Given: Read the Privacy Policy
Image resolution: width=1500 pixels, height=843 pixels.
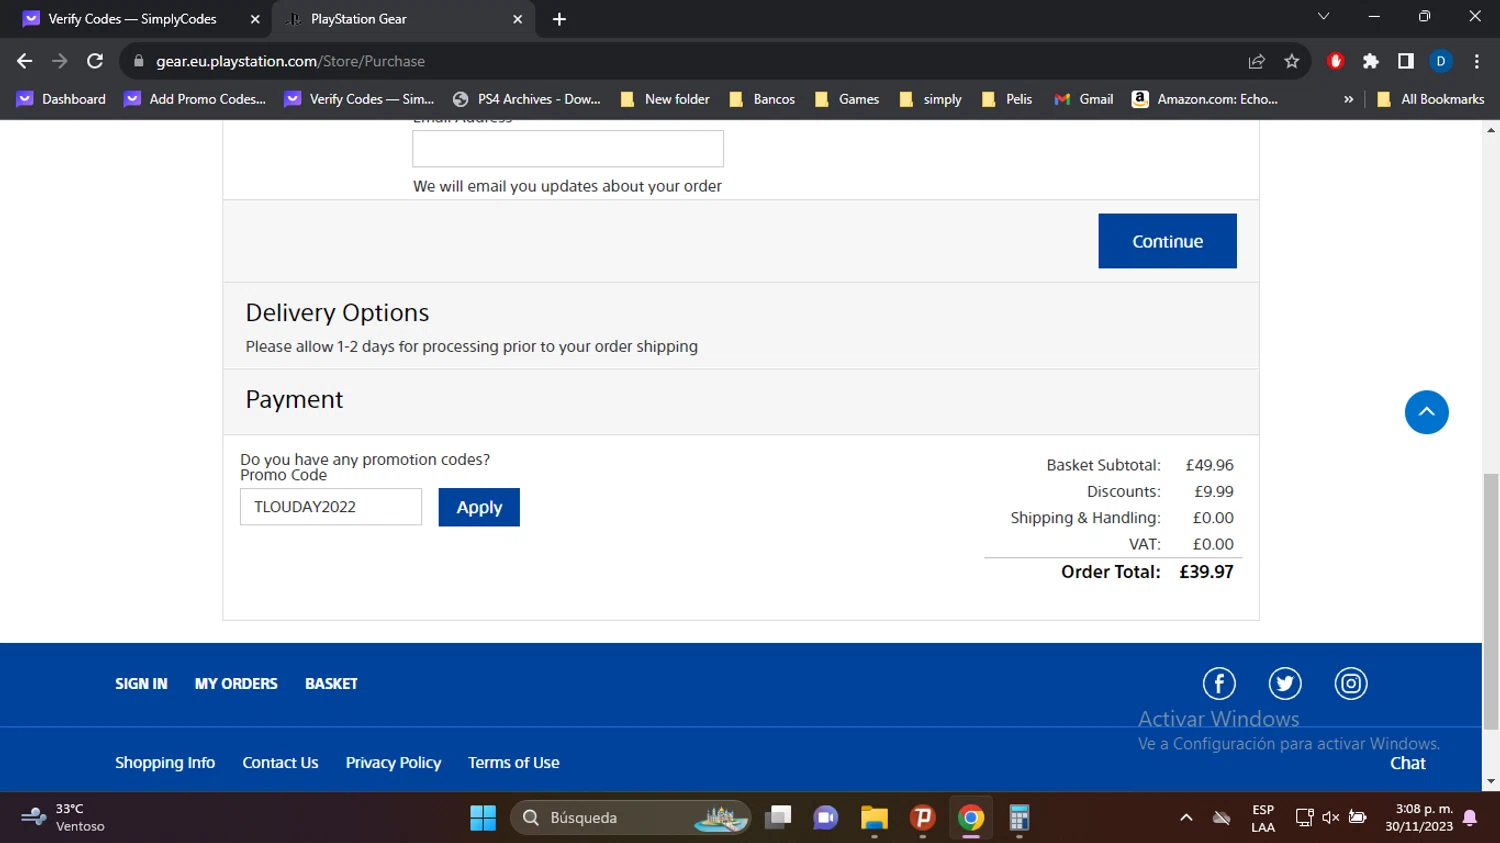Looking at the screenshot, I should click(393, 763).
